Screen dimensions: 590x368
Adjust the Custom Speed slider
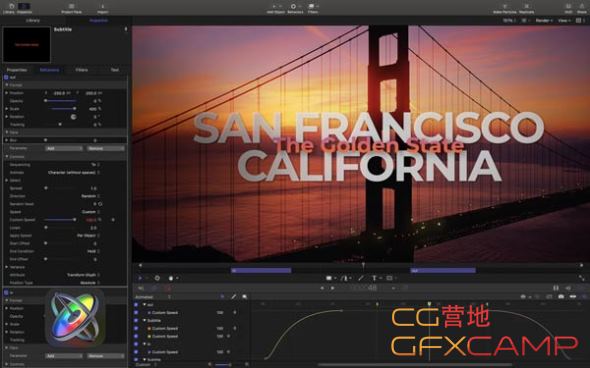click(x=60, y=219)
